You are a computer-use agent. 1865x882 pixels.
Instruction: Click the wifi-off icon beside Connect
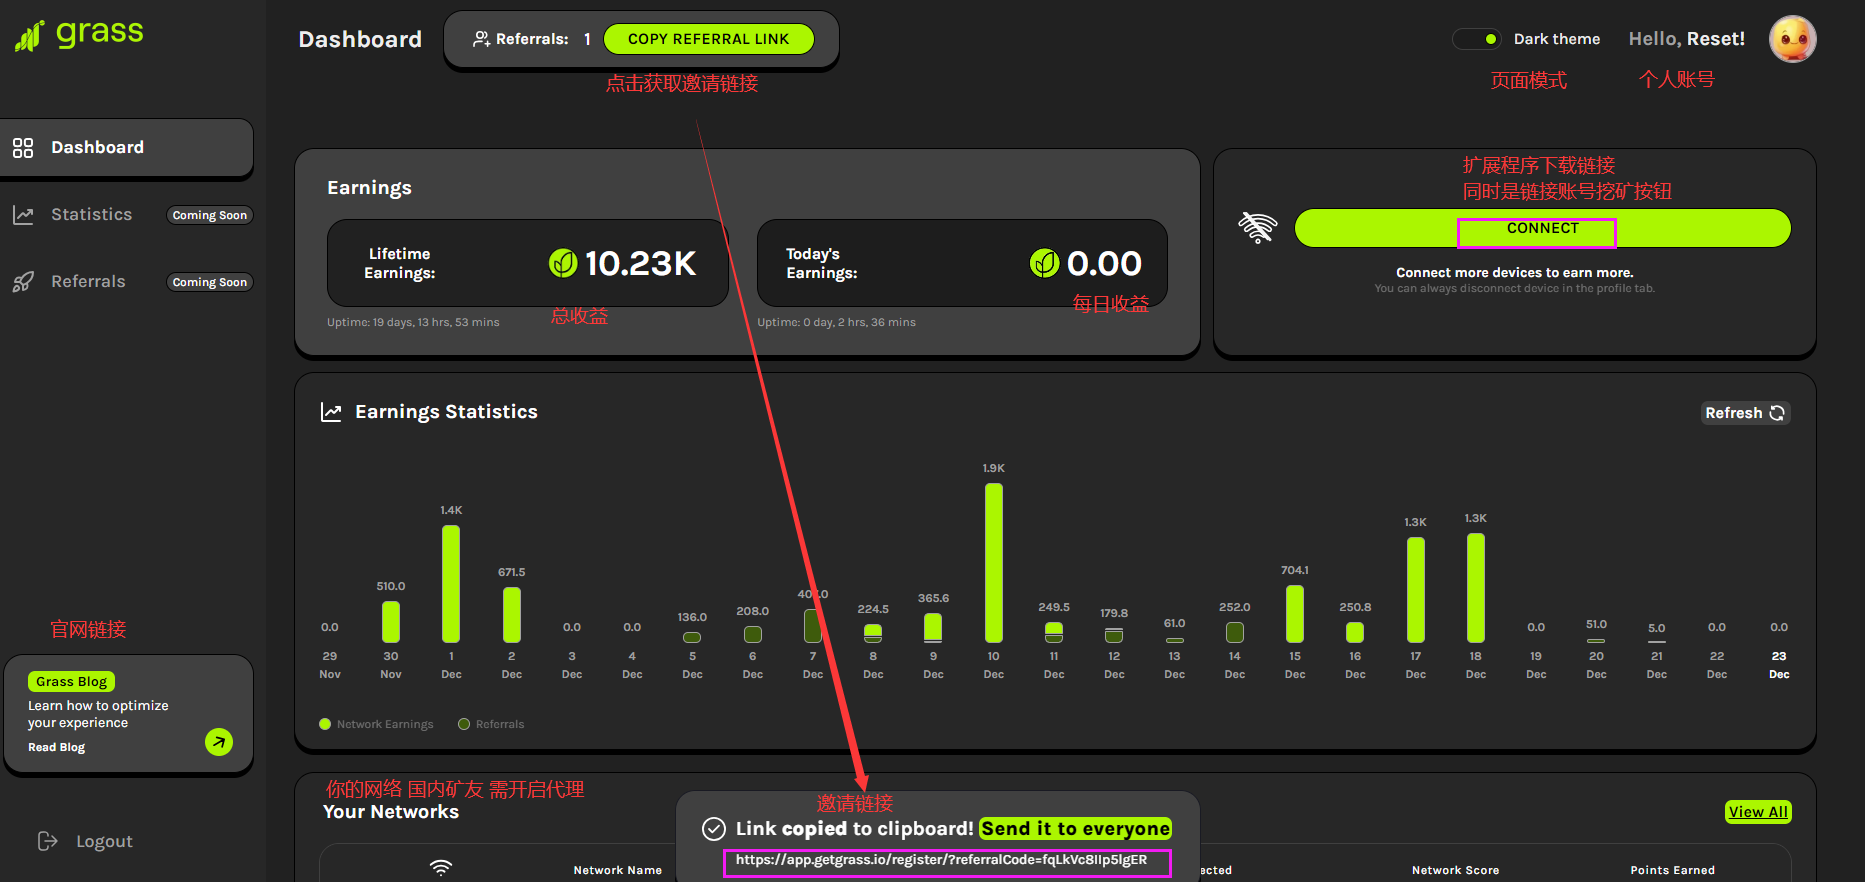click(1258, 228)
